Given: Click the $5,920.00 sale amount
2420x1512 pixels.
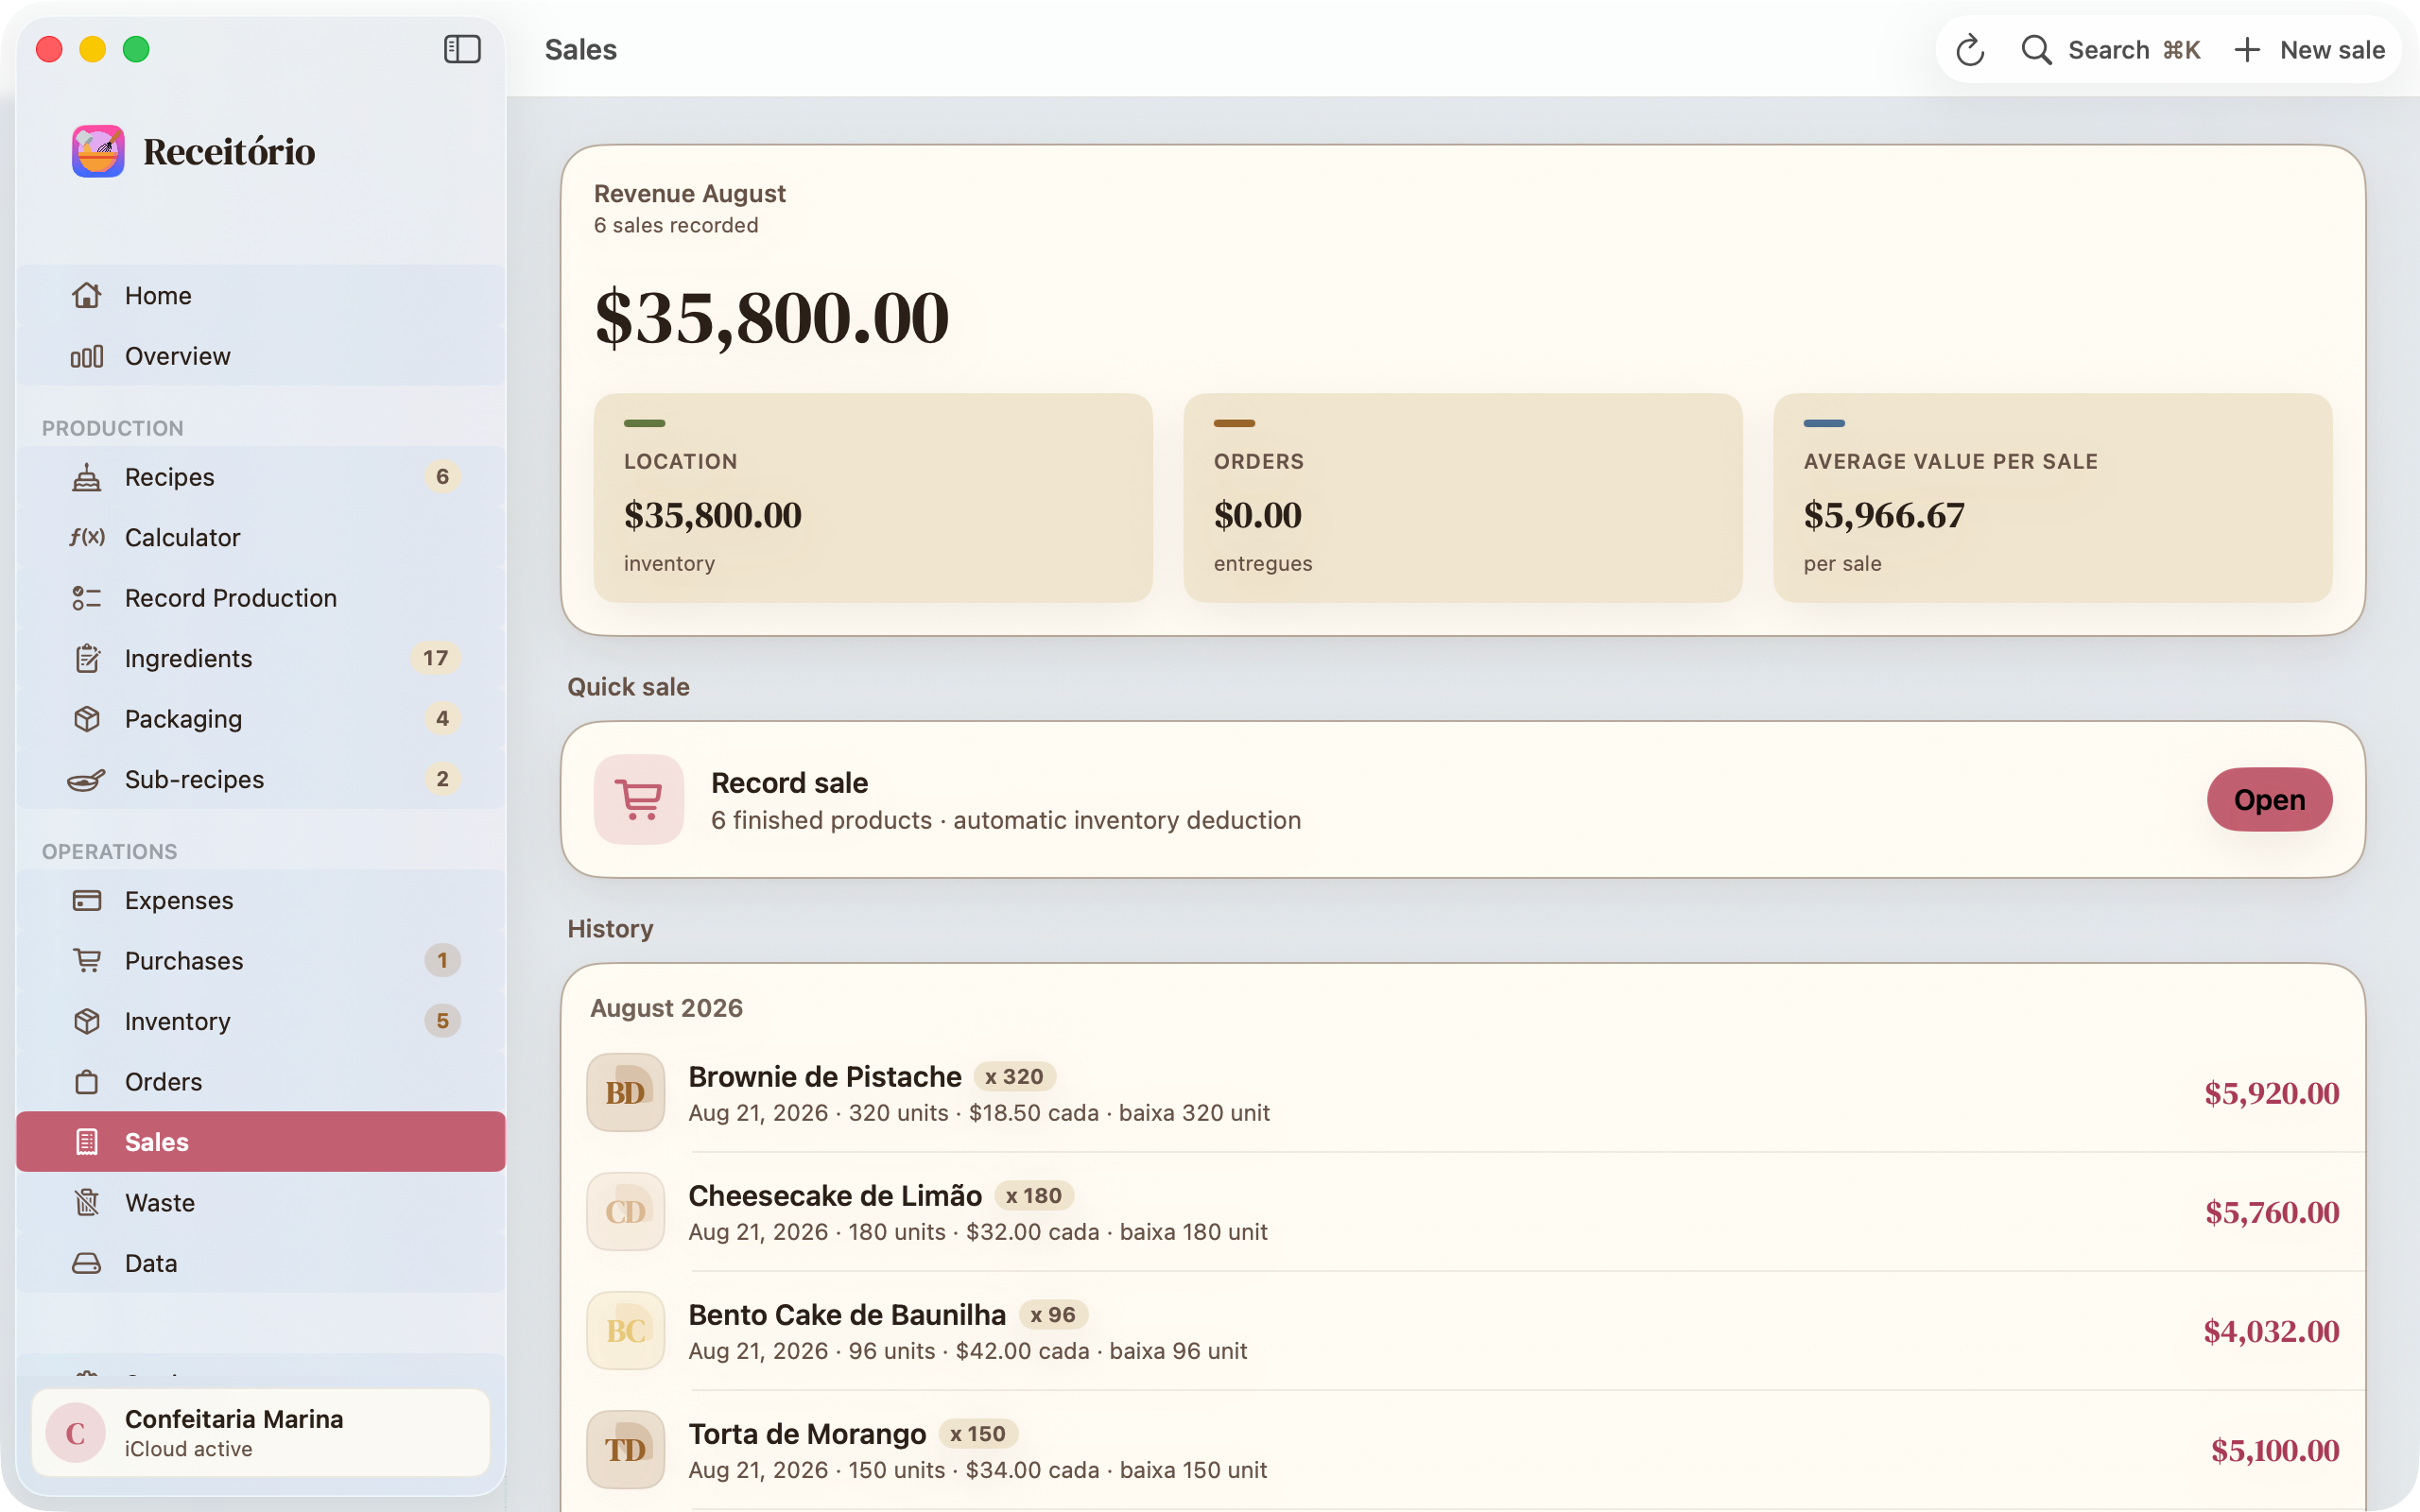Looking at the screenshot, I should [2272, 1093].
